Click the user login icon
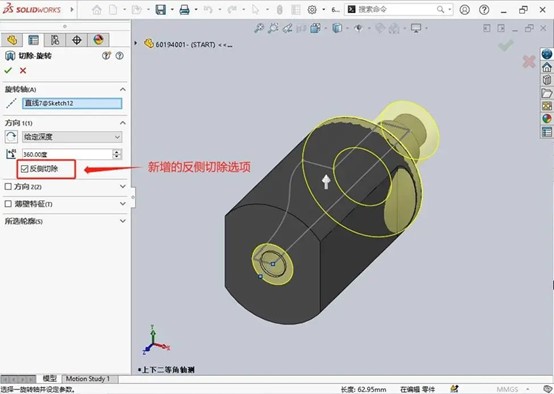 click(x=465, y=10)
